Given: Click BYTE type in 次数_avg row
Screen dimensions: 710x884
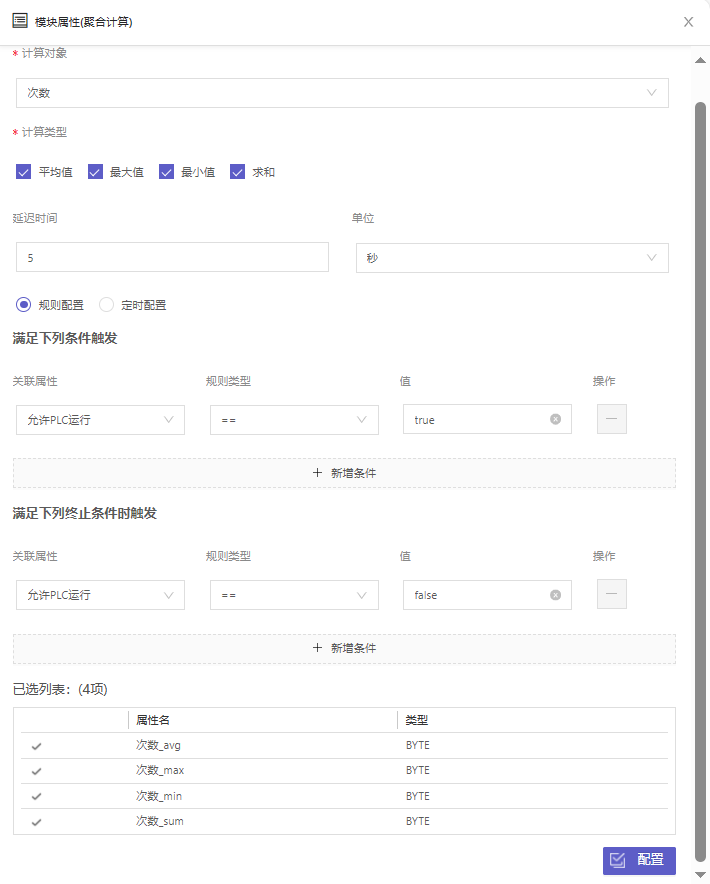Looking at the screenshot, I should click(418, 745).
